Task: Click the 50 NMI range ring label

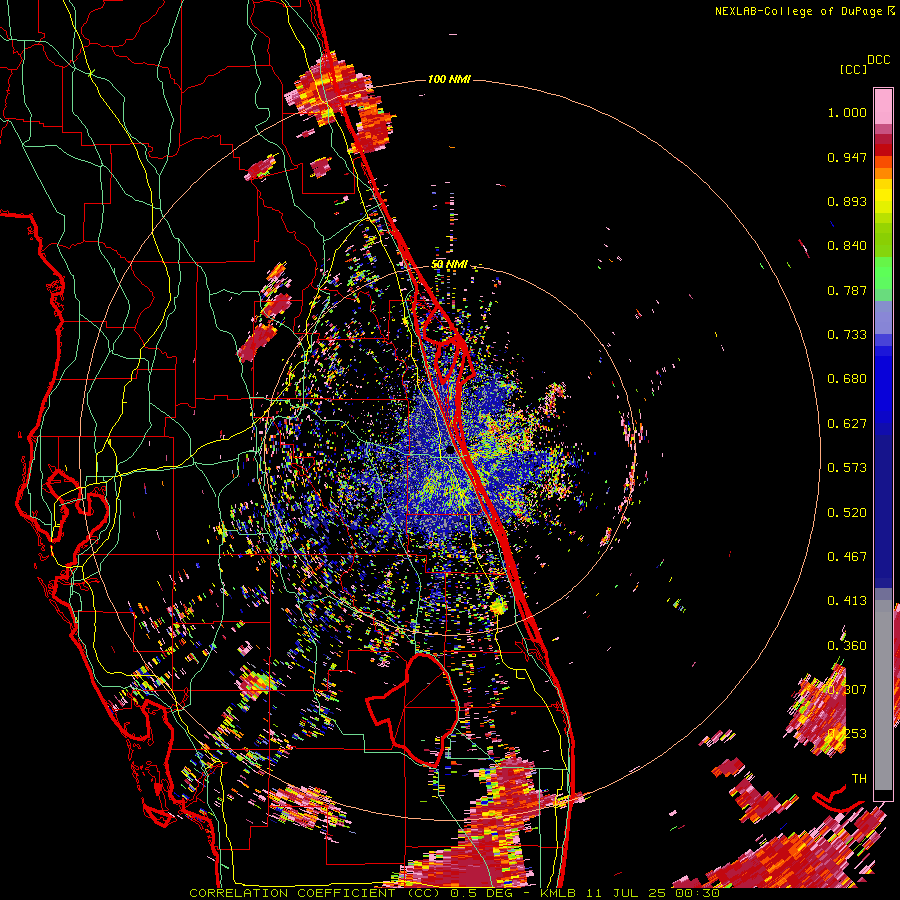Action: pyautogui.click(x=449, y=264)
